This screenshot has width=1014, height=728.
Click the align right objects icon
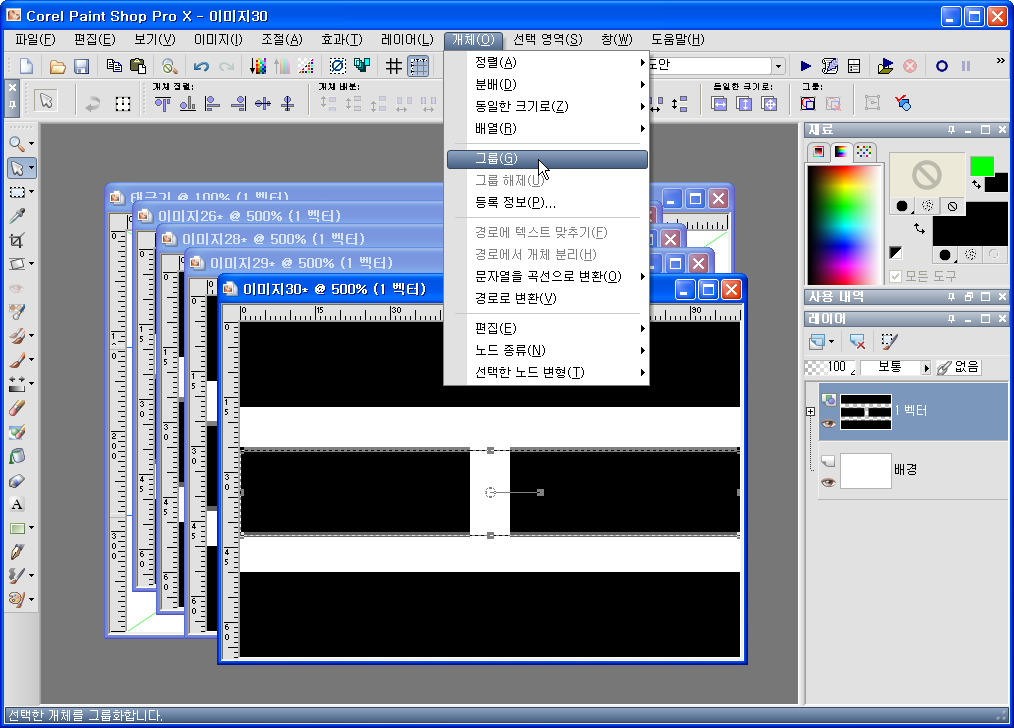coord(239,103)
